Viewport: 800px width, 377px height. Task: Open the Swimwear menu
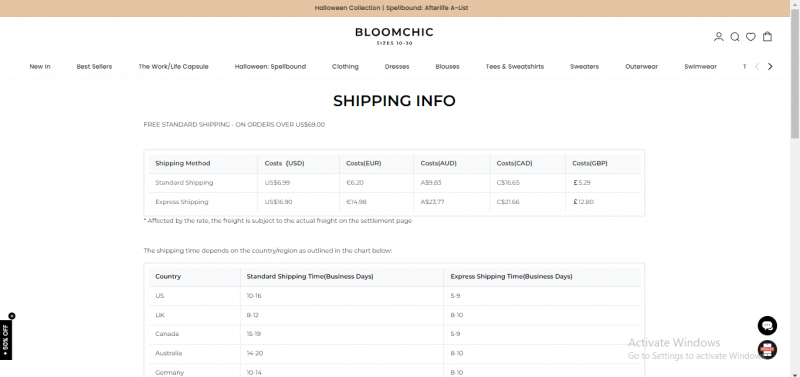pos(701,66)
